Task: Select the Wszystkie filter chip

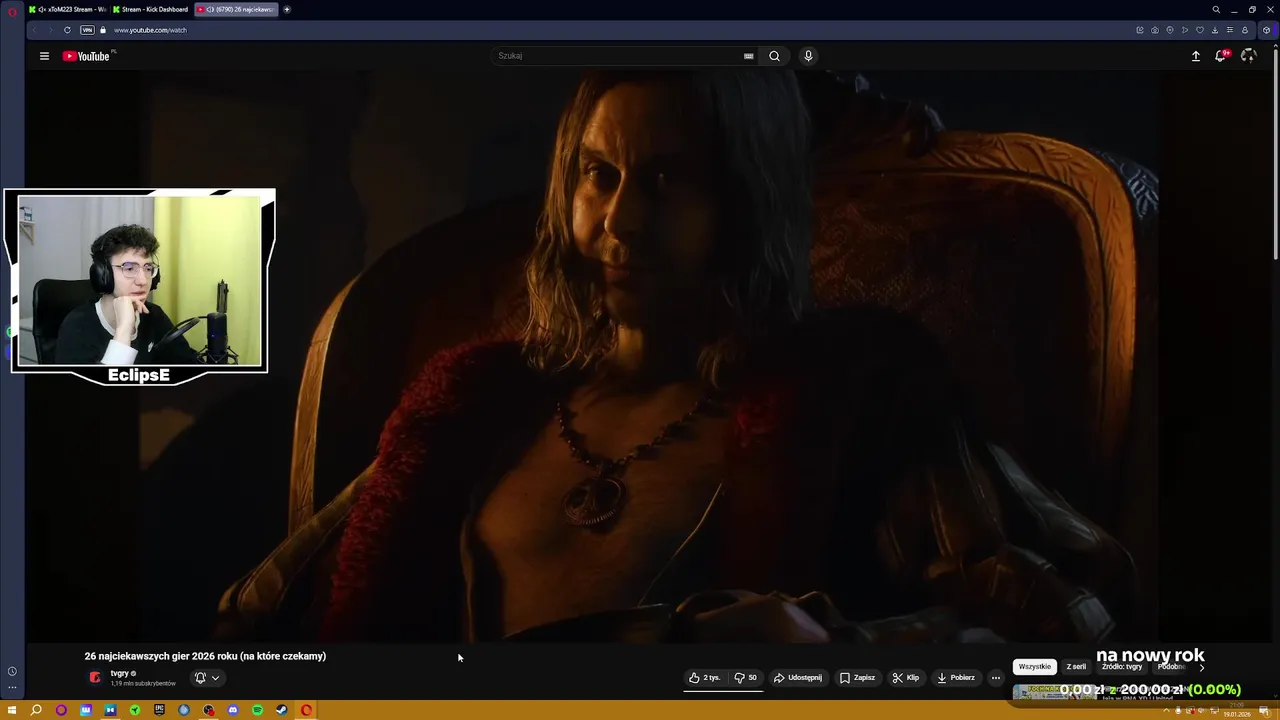Action: (x=1035, y=666)
